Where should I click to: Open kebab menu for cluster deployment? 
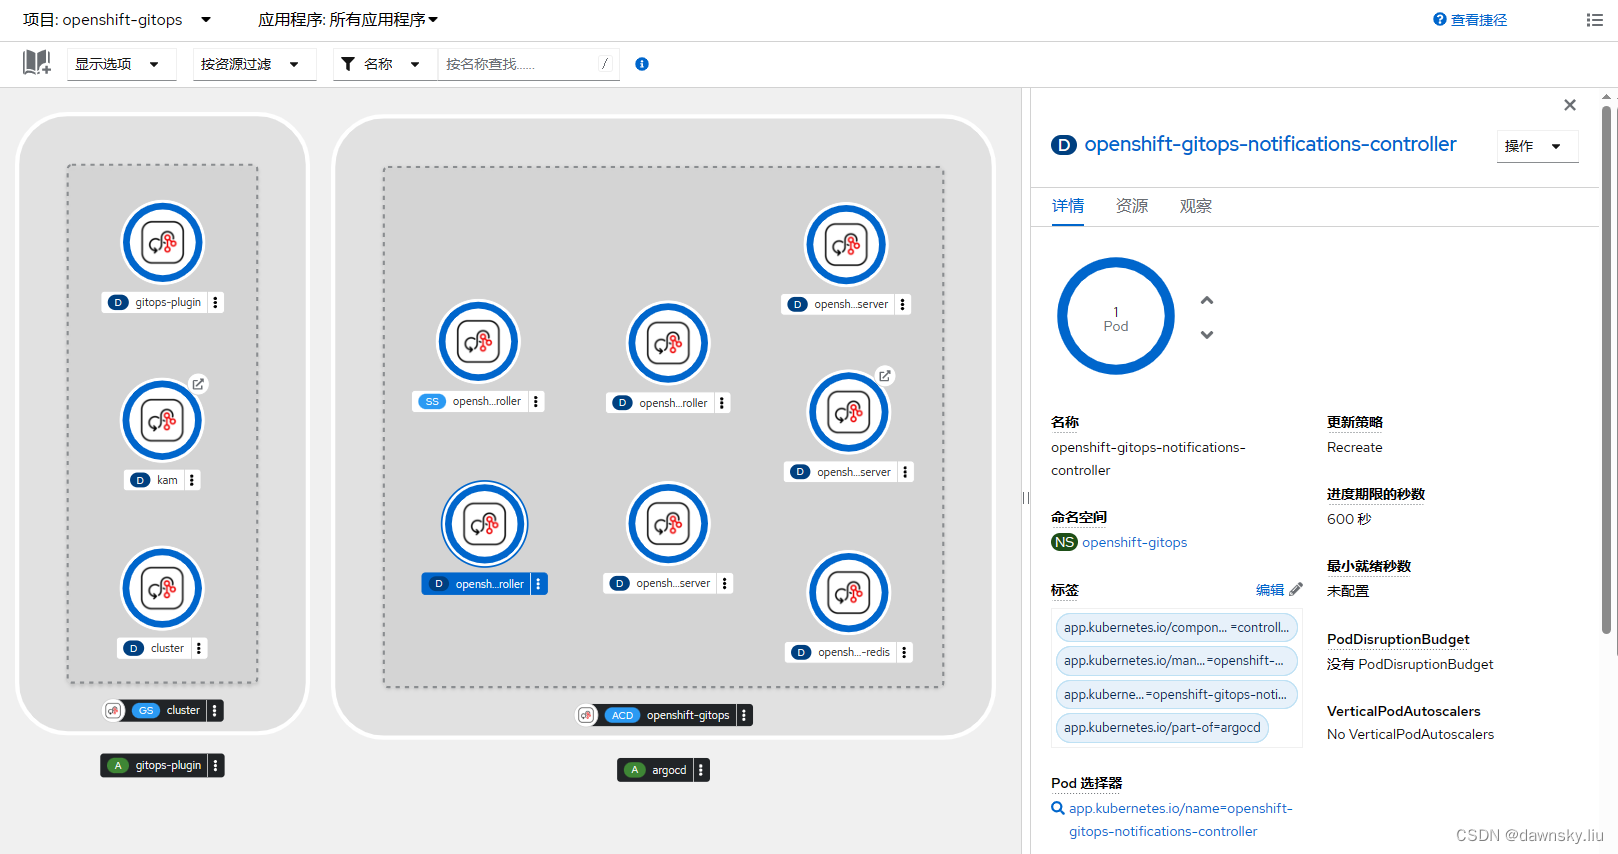pyautogui.click(x=199, y=648)
